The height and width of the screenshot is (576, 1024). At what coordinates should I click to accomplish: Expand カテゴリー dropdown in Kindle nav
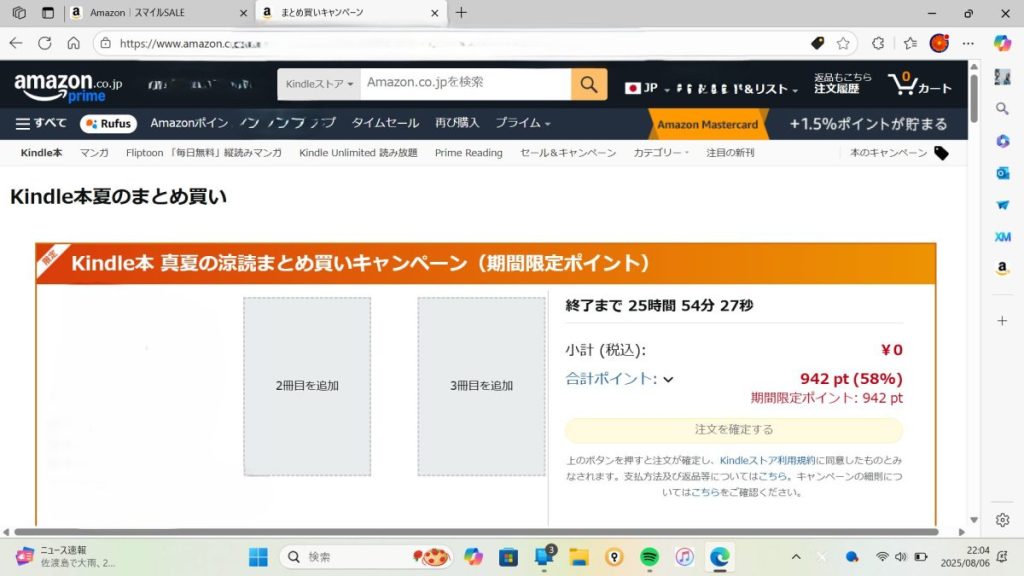point(661,153)
